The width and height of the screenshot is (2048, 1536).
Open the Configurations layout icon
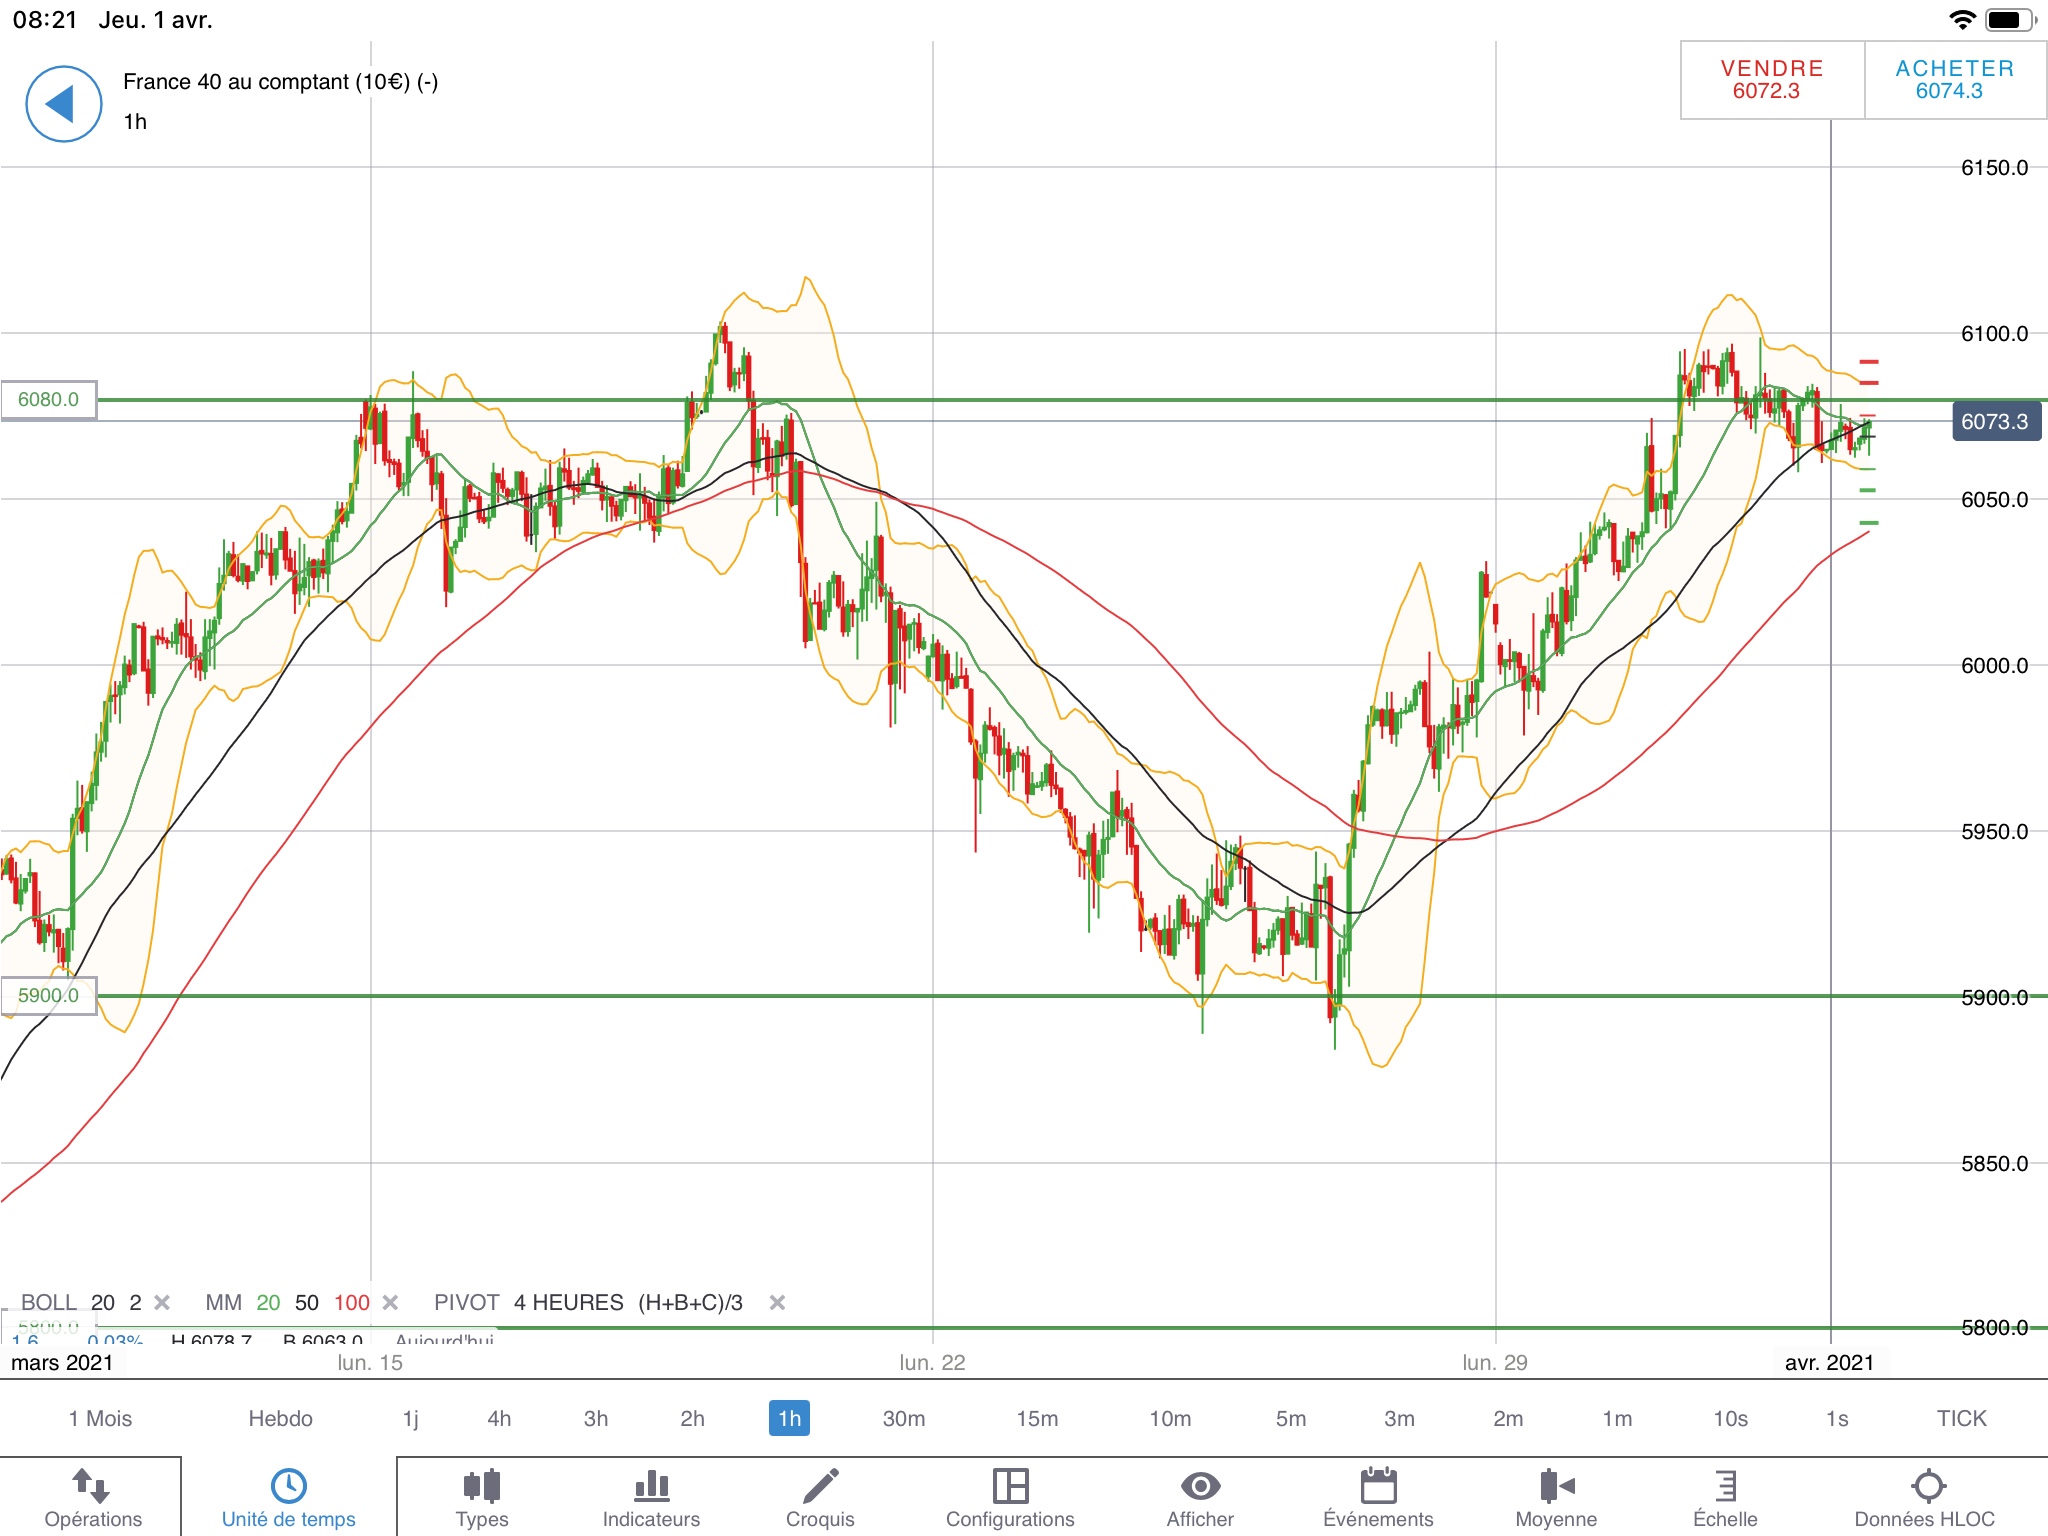[x=1010, y=1487]
